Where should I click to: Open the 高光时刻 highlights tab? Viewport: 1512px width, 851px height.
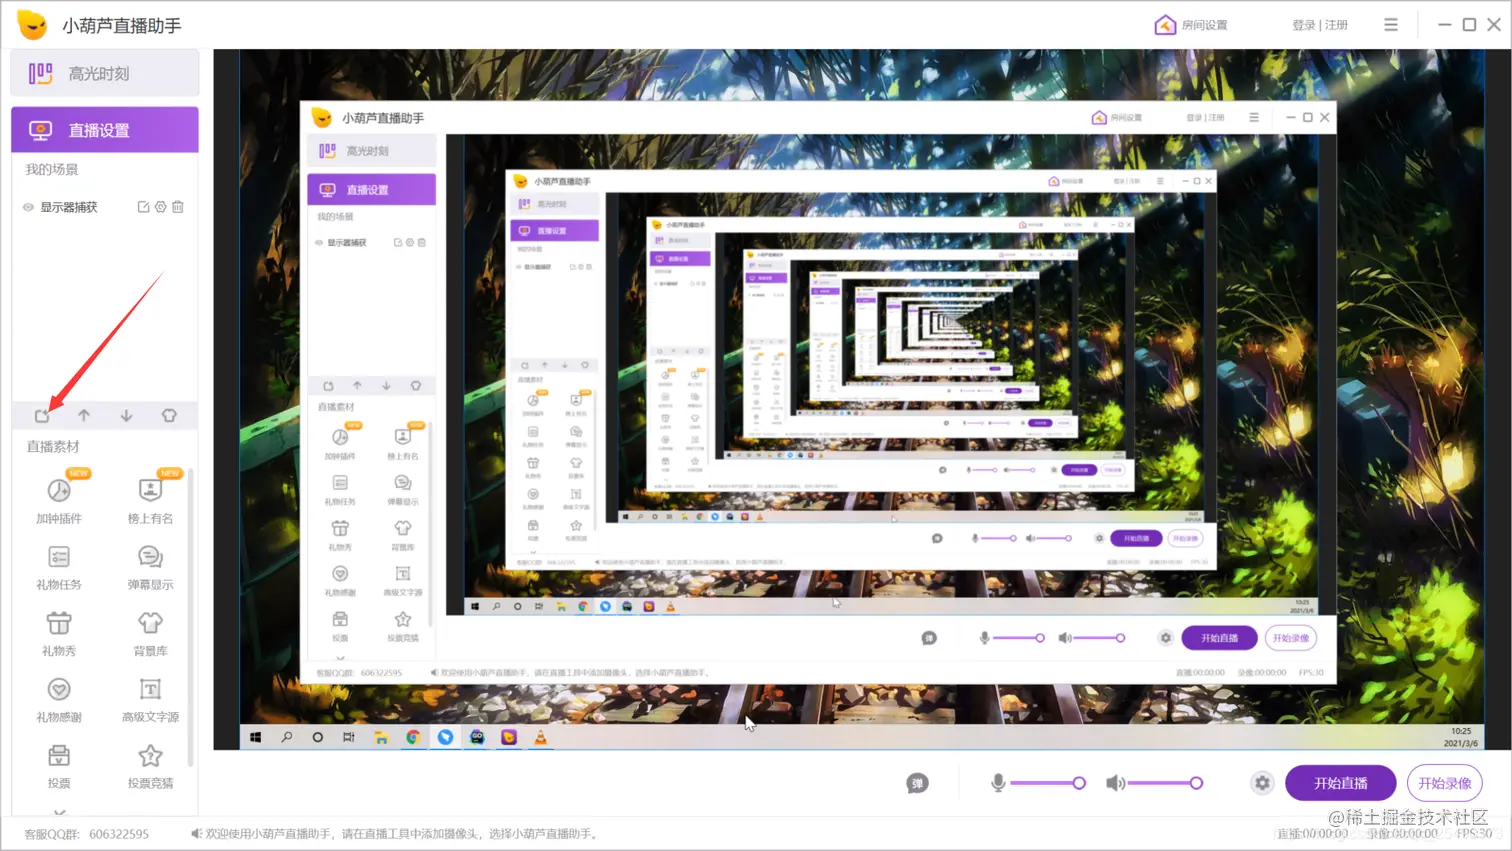pyautogui.click(x=105, y=73)
